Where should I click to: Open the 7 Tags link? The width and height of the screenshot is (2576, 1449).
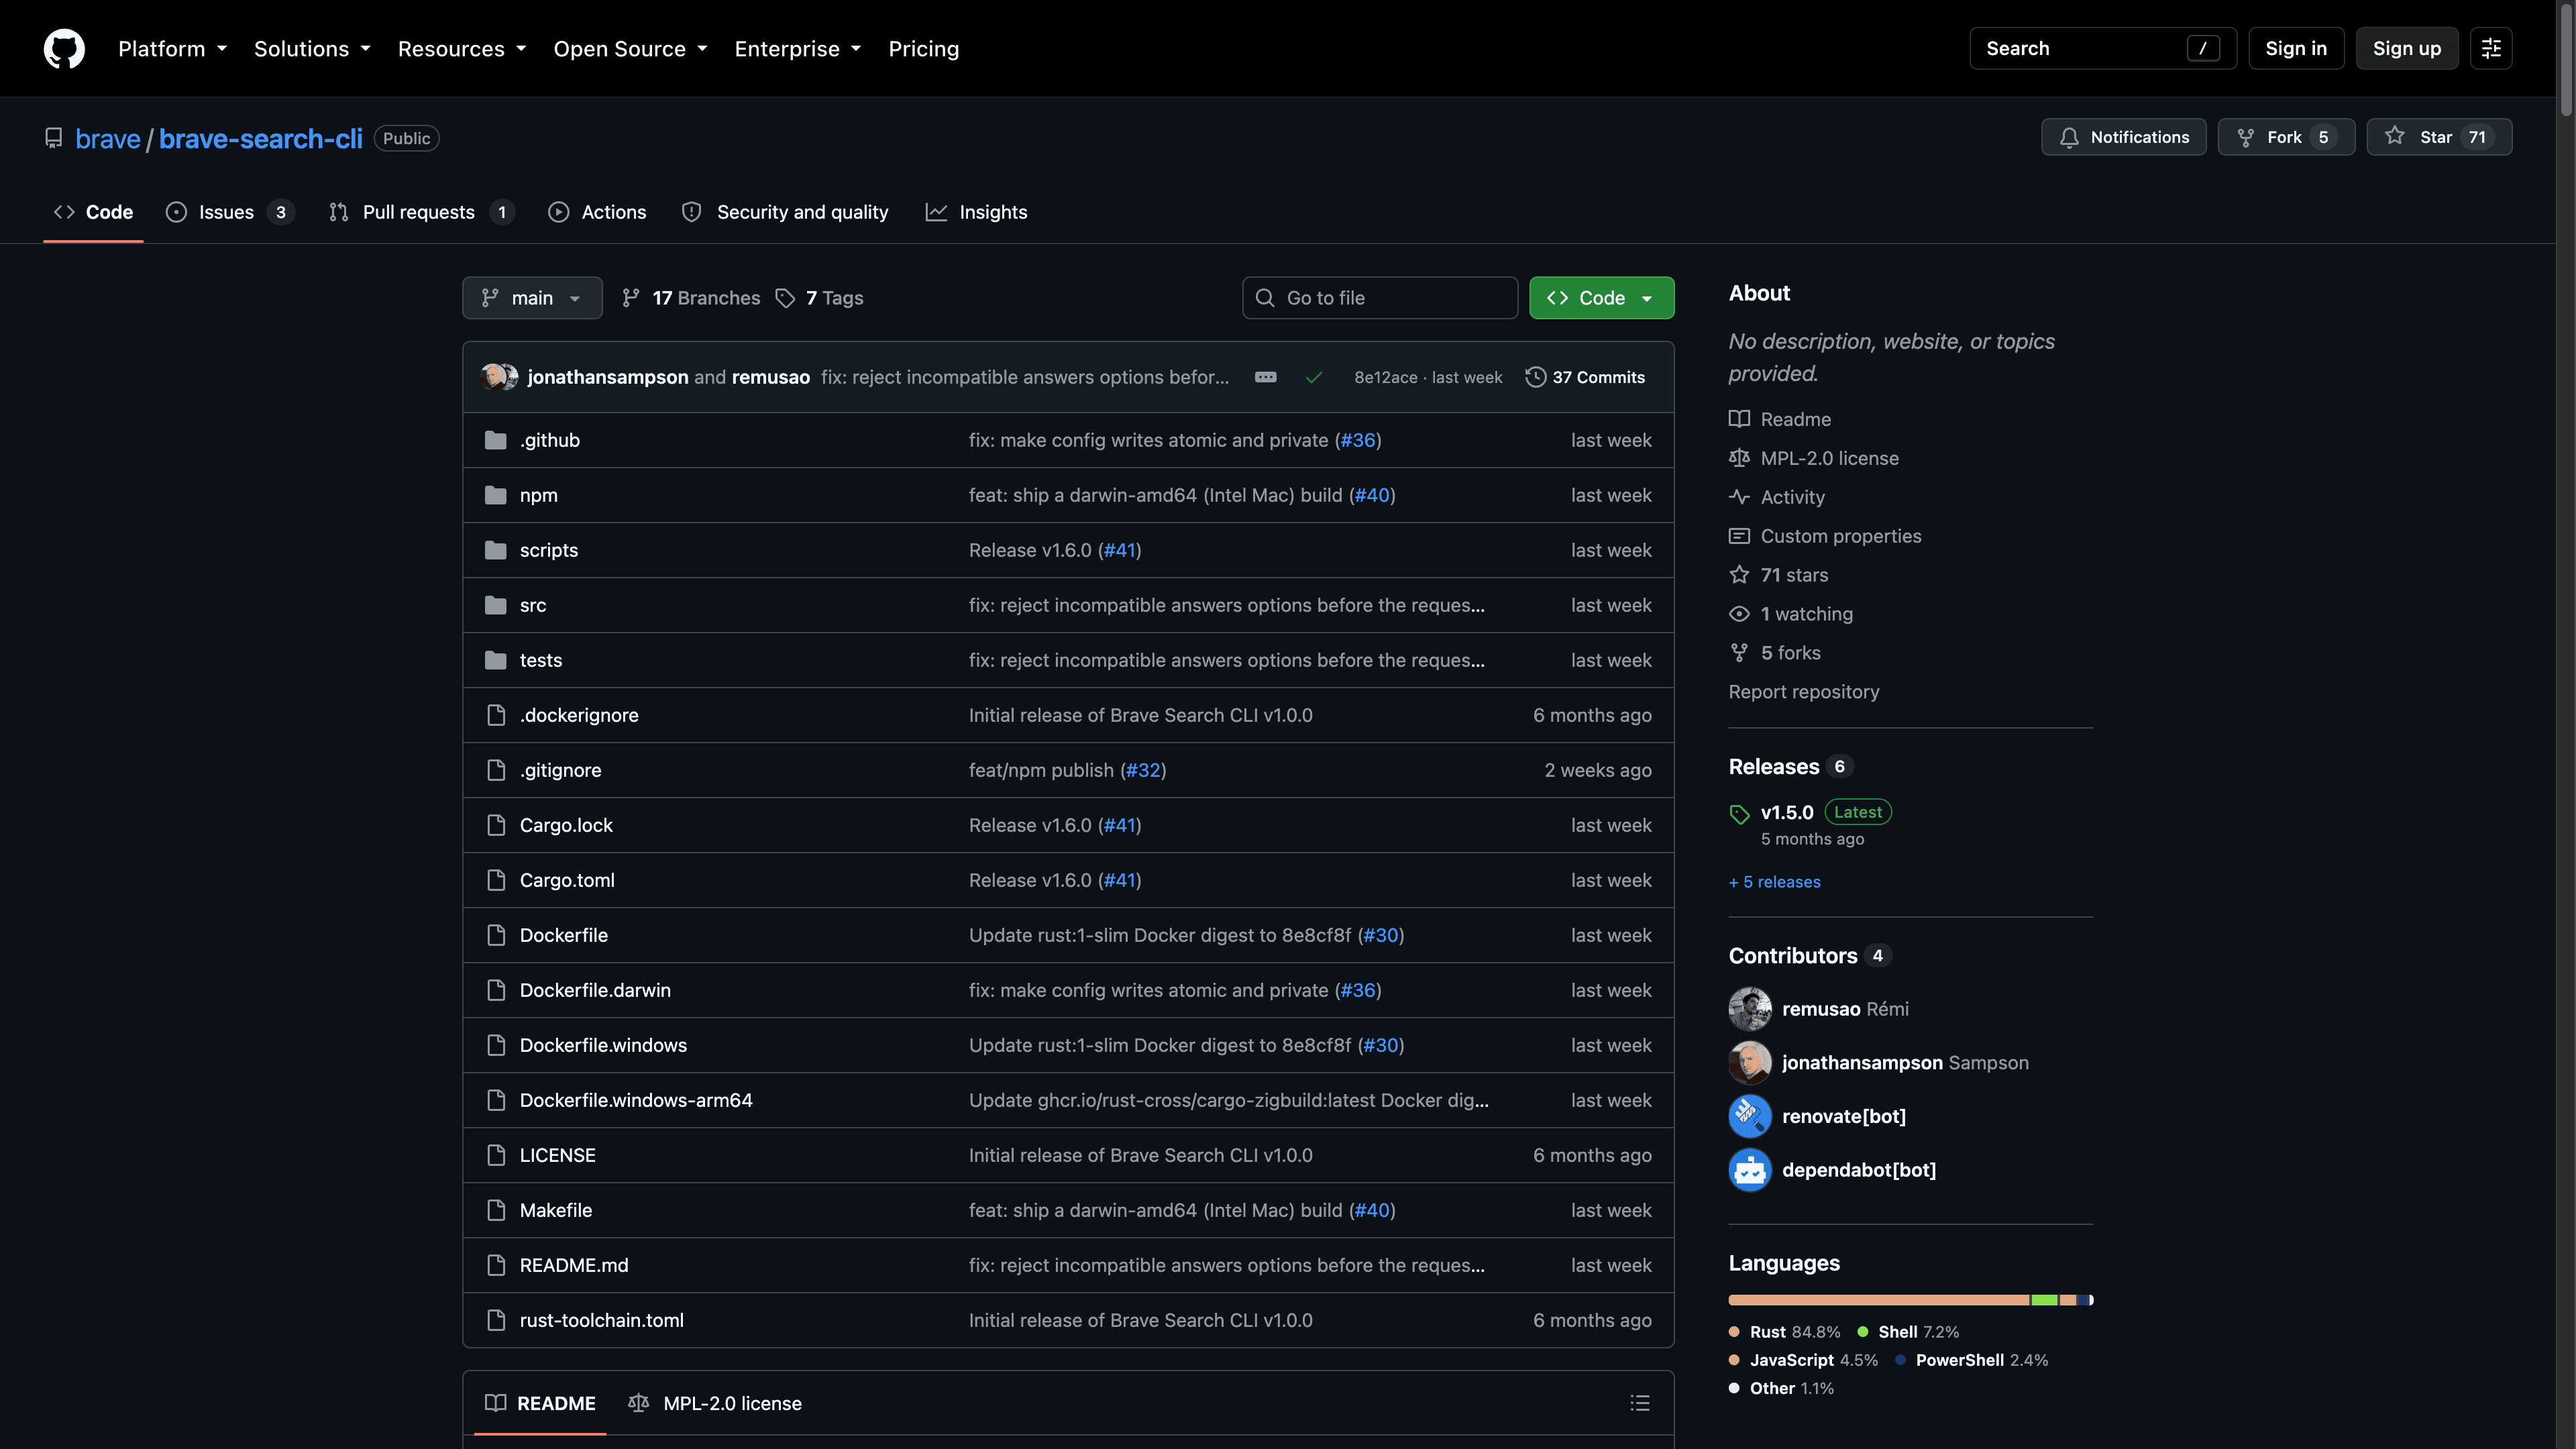click(819, 298)
